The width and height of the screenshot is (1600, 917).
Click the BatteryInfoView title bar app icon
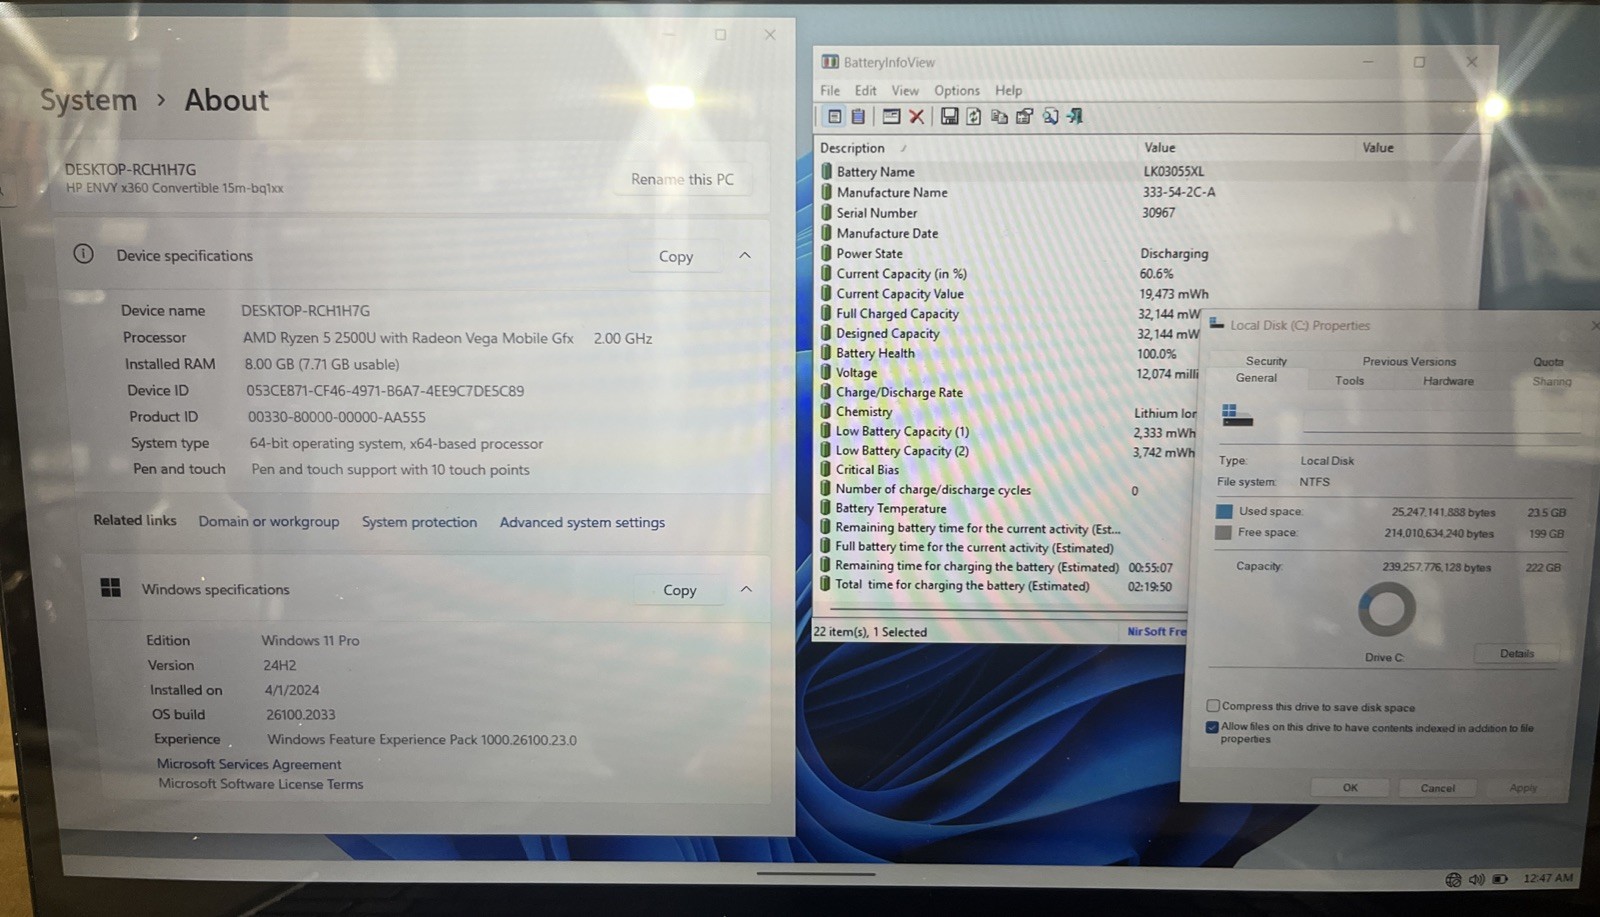[x=830, y=62]
